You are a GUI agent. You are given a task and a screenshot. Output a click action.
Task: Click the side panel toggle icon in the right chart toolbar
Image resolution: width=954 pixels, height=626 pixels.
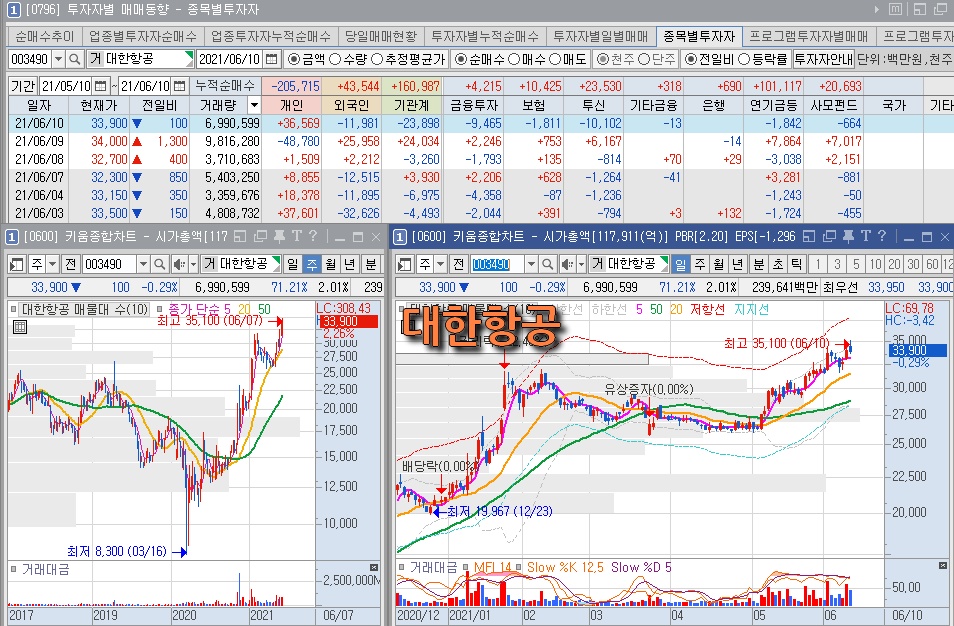[405, 264]
